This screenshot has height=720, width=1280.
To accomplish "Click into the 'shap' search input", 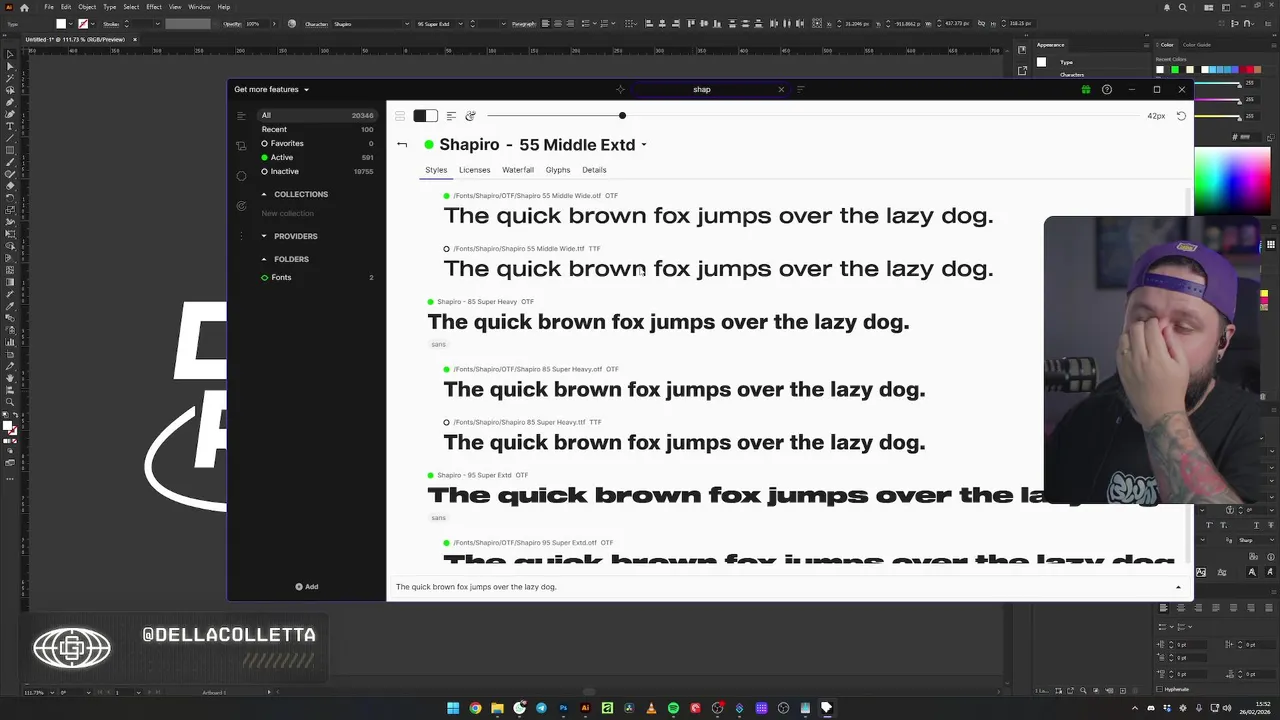I will 702,89.
